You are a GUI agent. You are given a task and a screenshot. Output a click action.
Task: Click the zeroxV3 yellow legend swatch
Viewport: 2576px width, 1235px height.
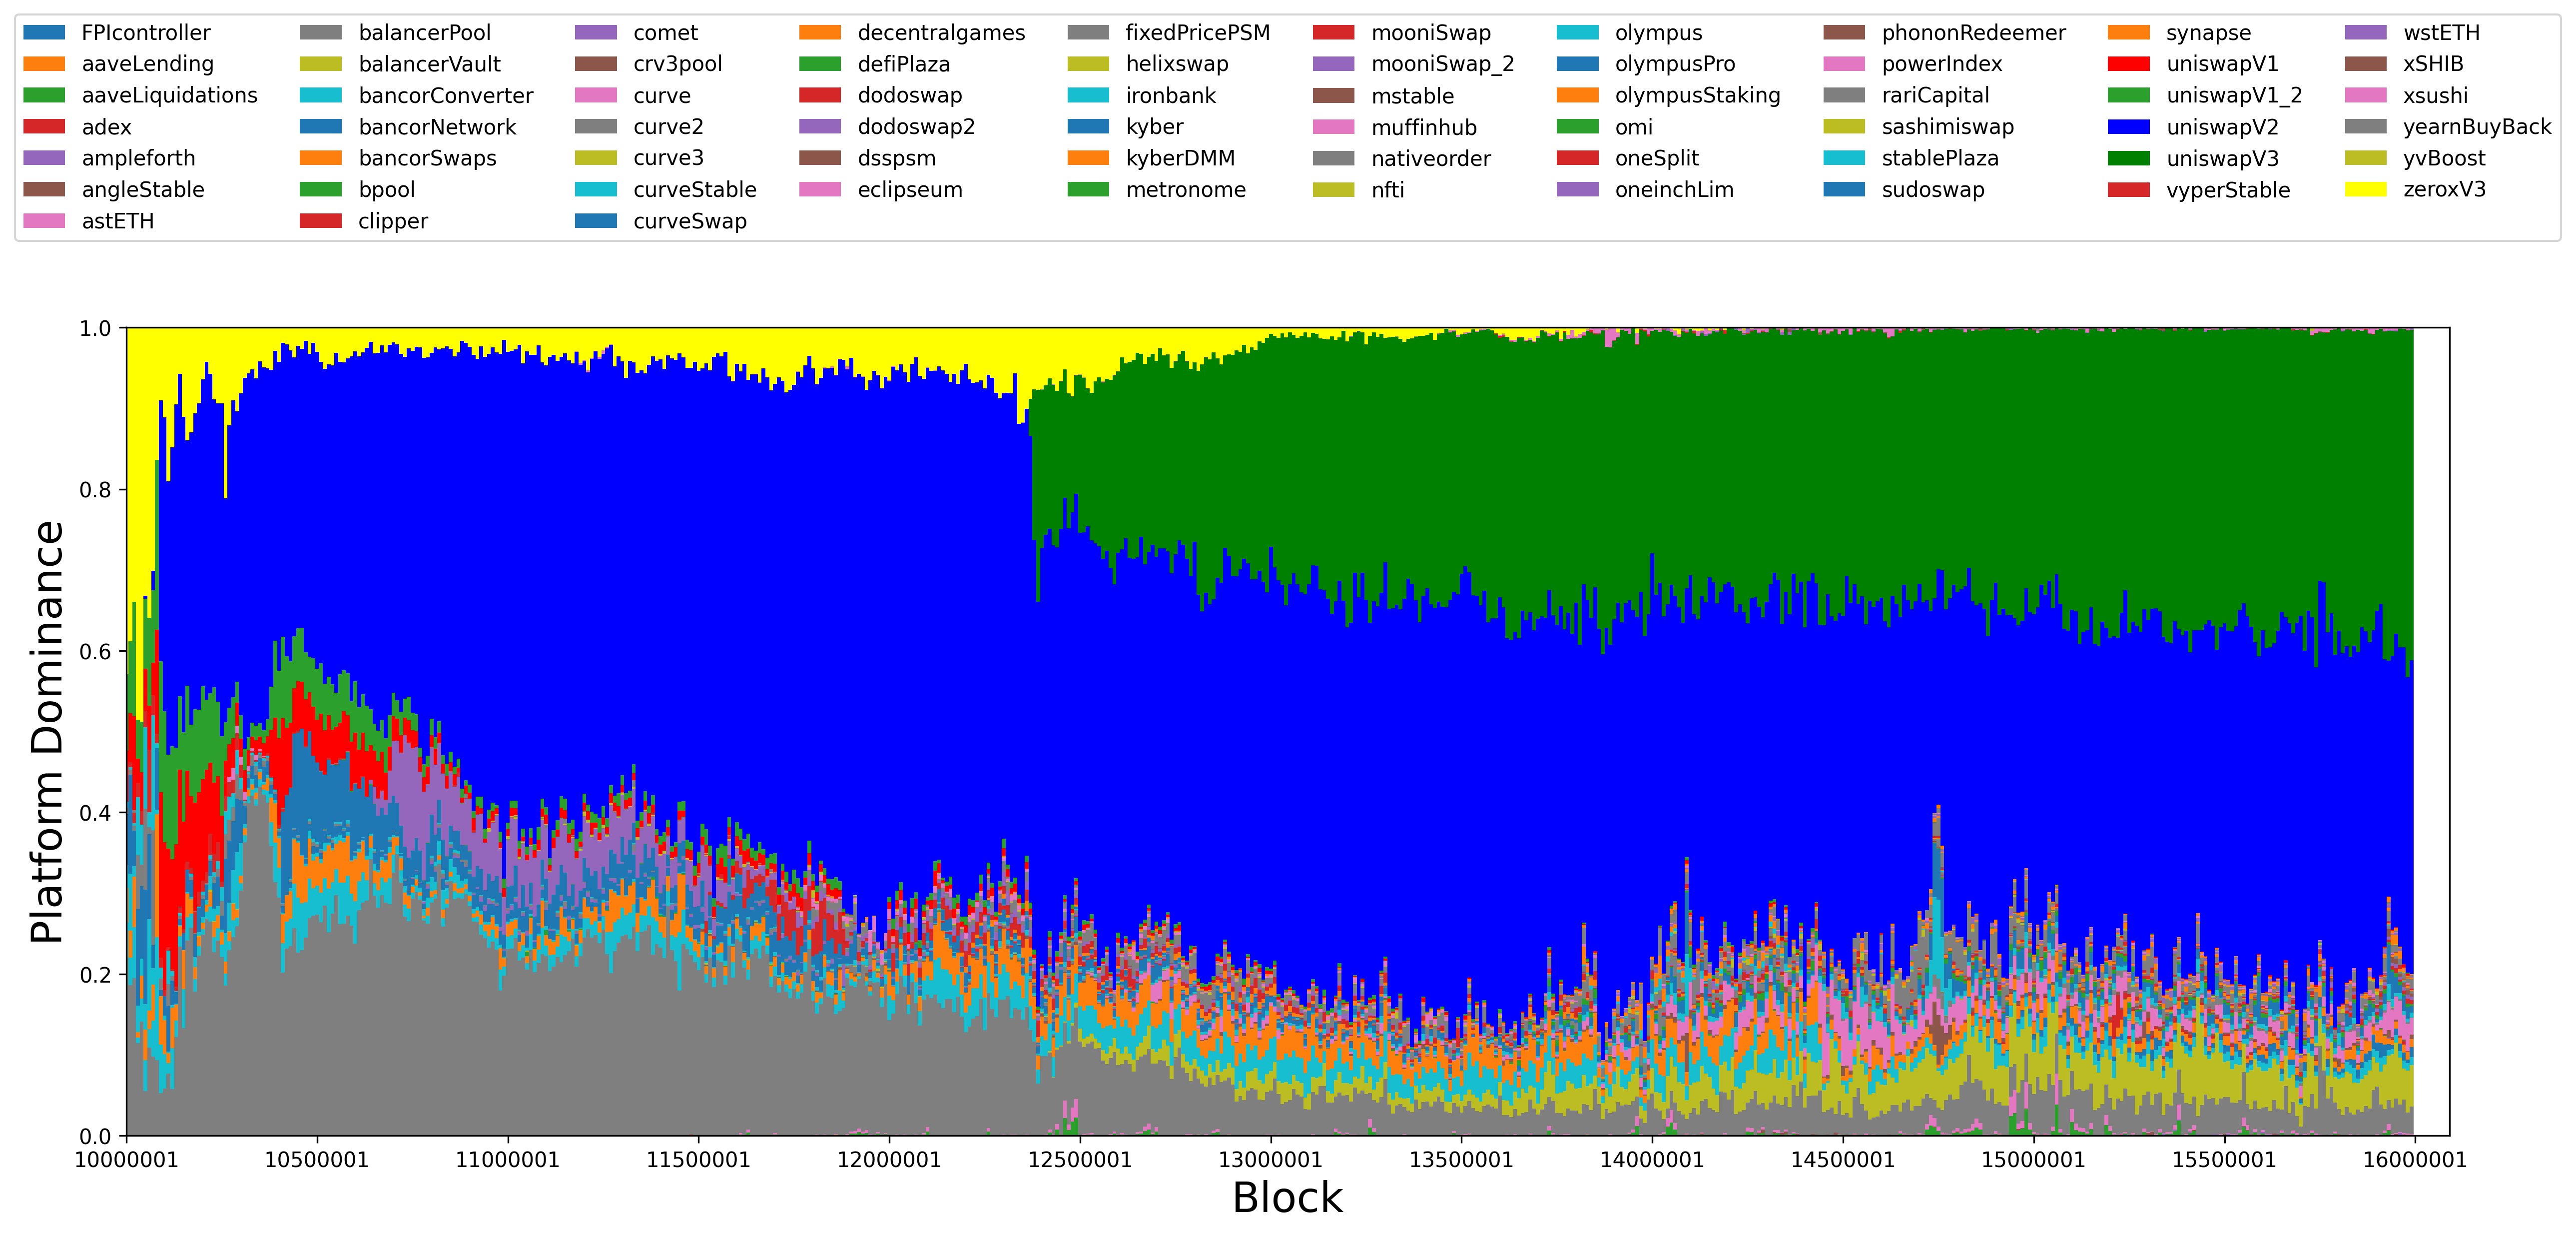click(x=2365, y=189)
